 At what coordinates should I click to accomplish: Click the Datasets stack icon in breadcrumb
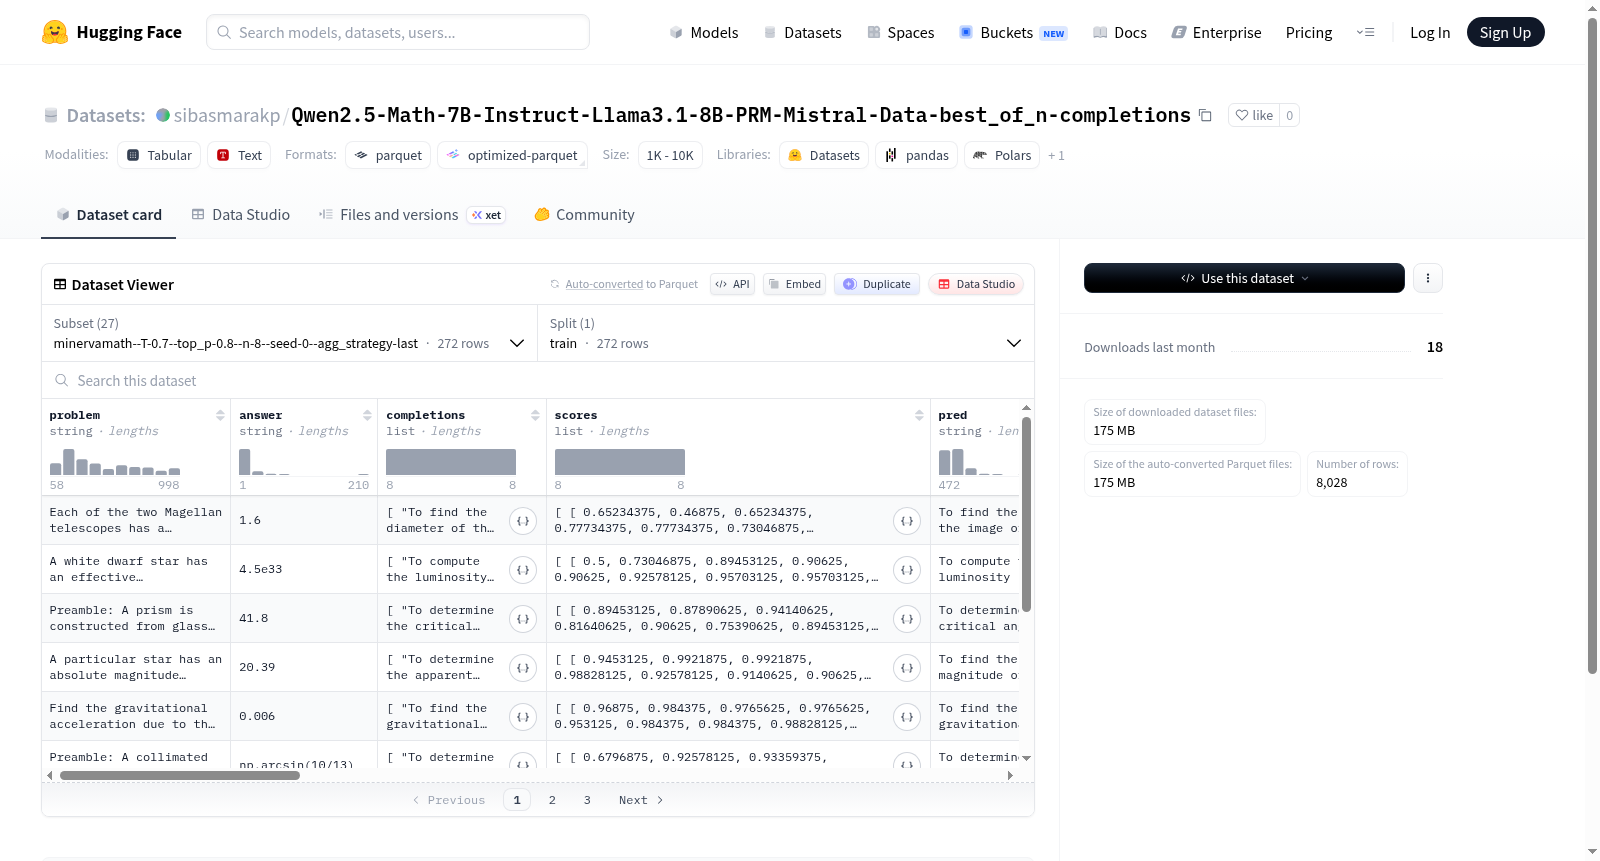(51, 115)
